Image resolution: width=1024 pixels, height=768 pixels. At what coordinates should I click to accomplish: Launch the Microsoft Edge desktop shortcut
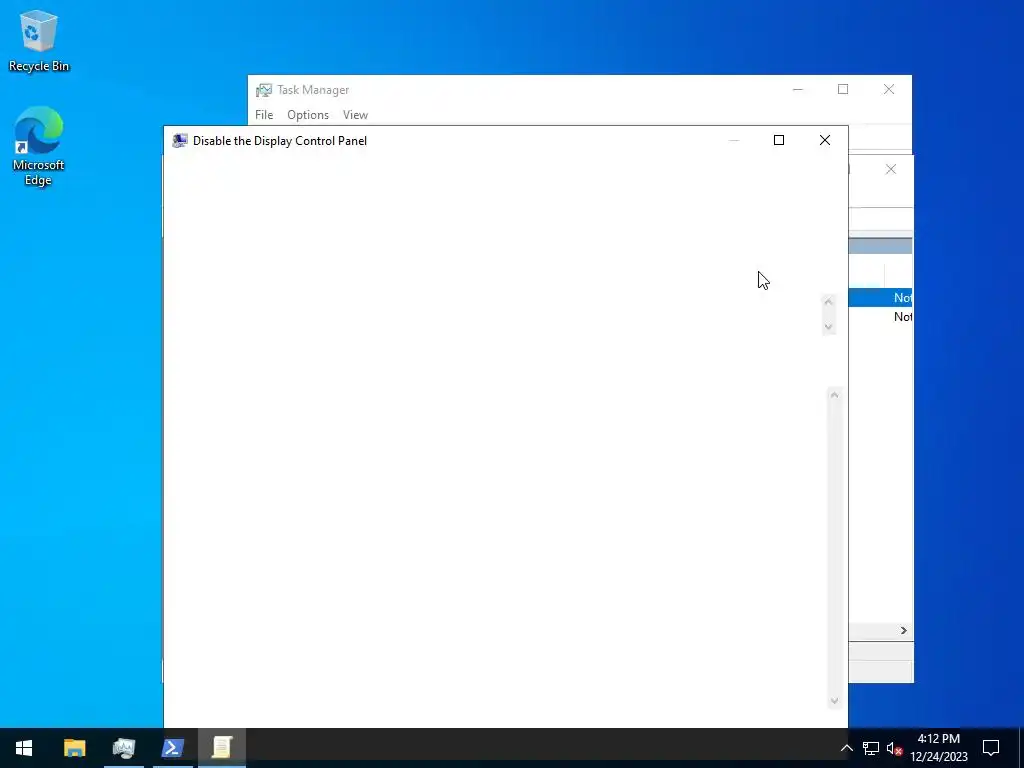tap(39, 146)
